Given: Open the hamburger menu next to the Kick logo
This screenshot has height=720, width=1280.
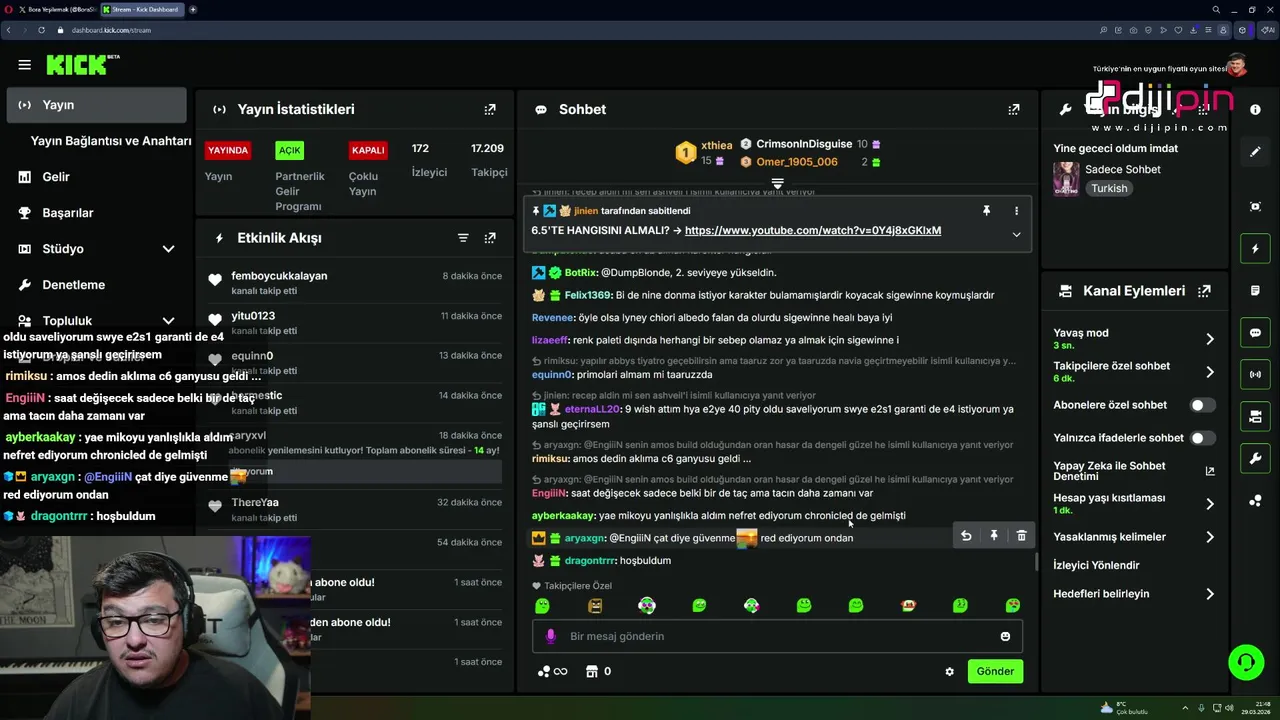Looking at the screenshot, I should click(x=24, y=65).
